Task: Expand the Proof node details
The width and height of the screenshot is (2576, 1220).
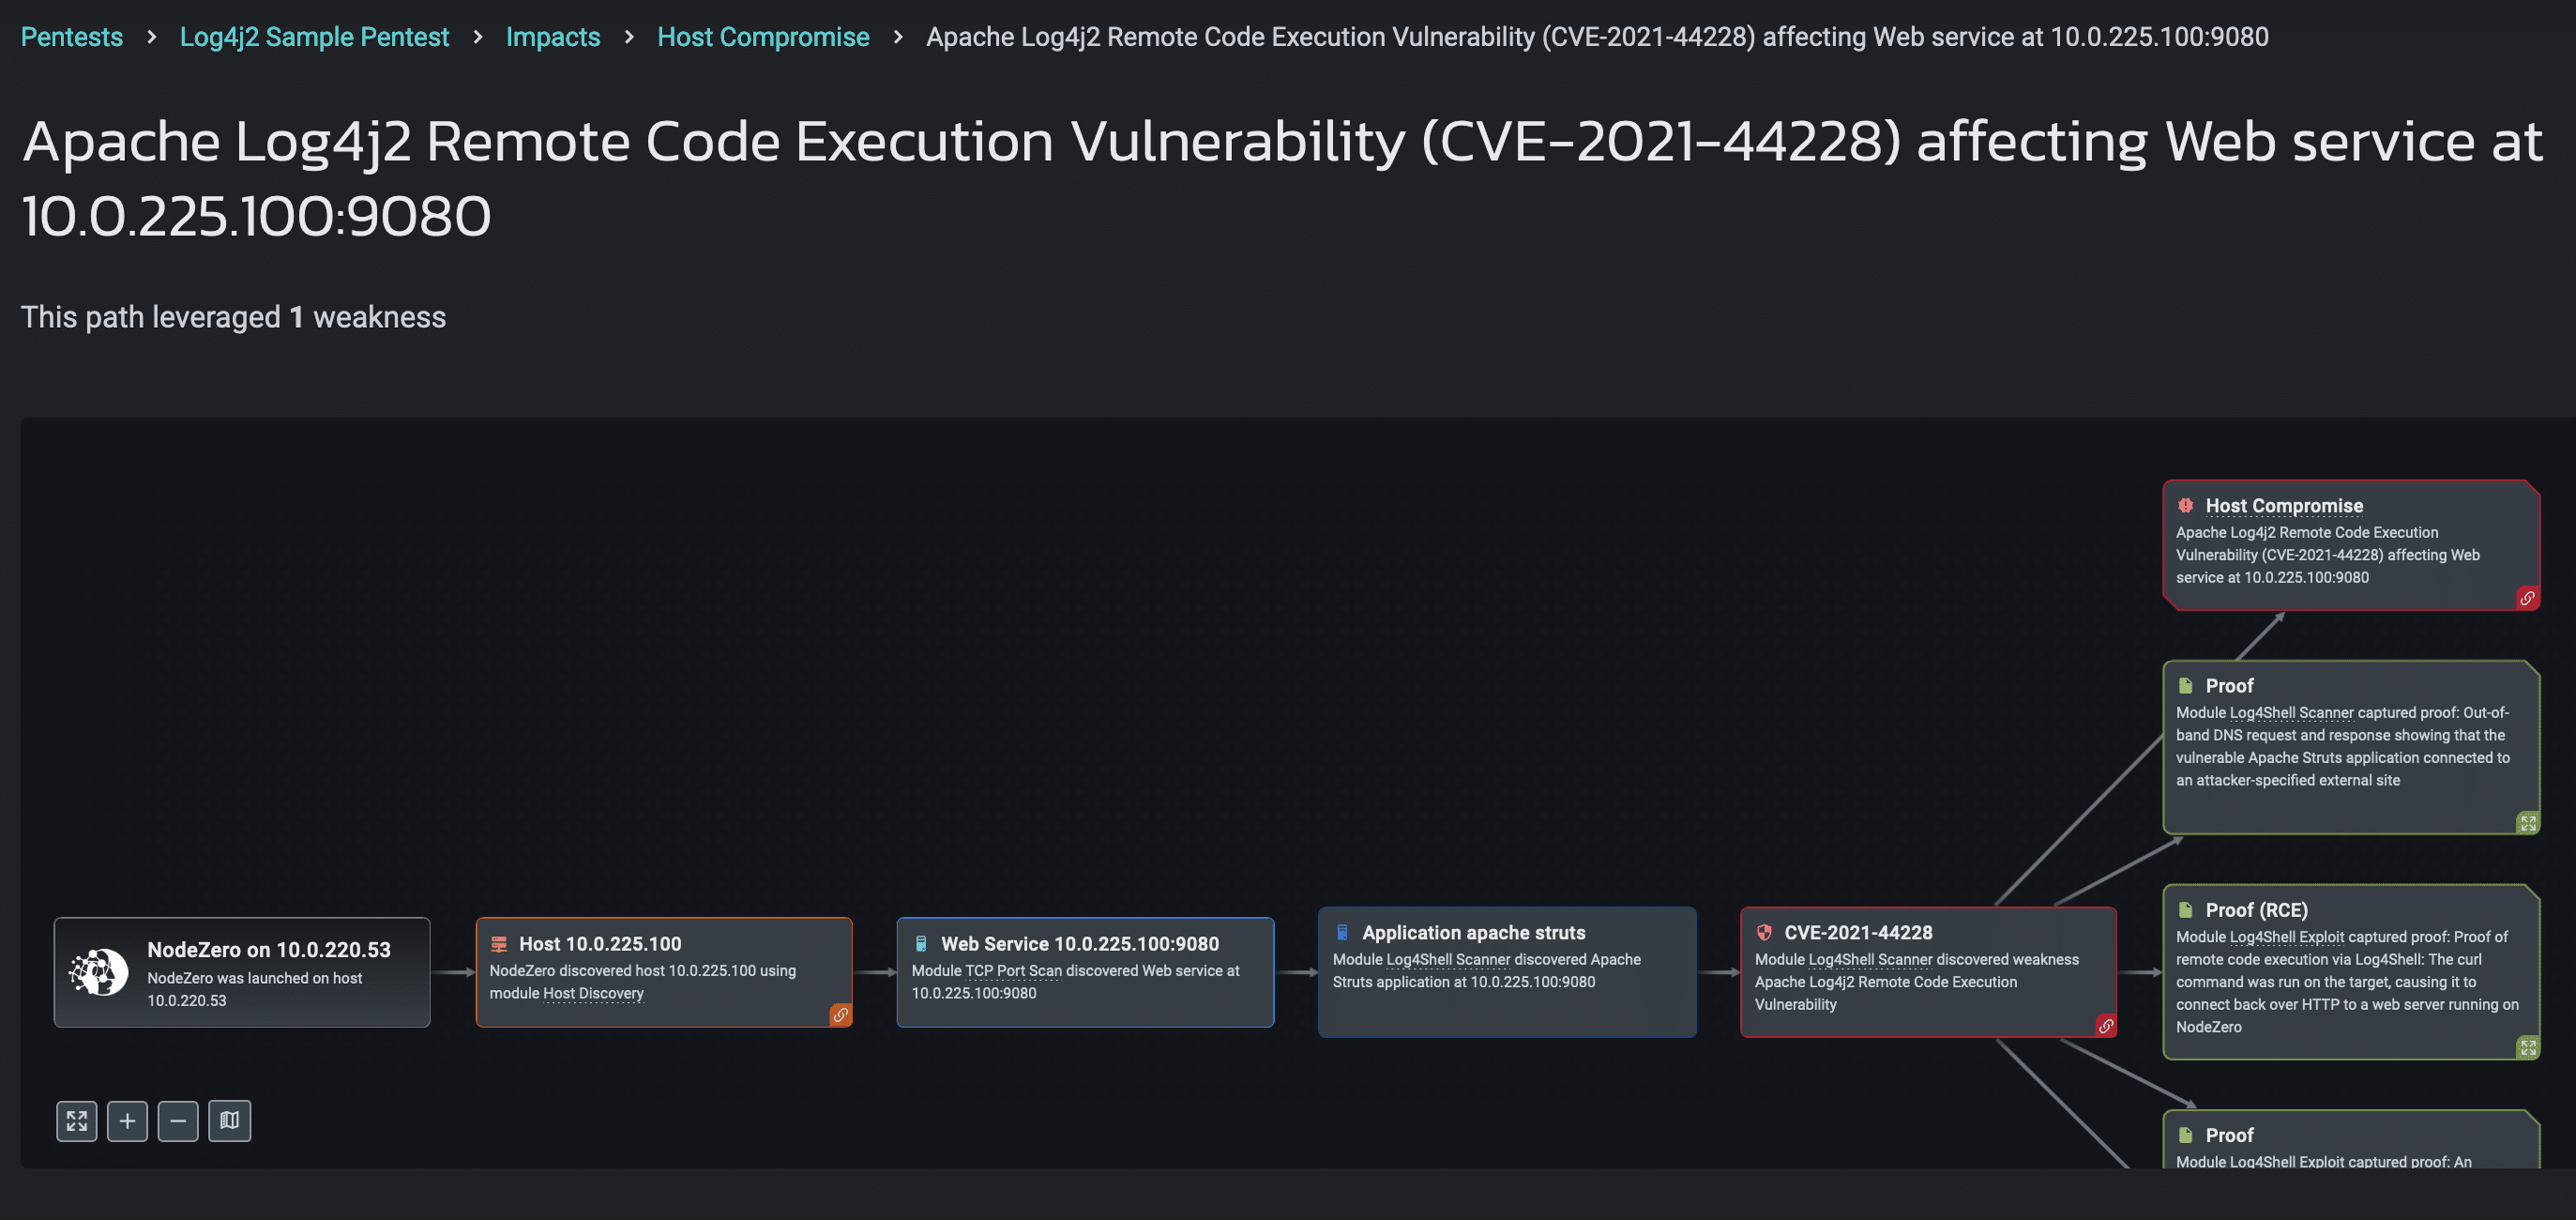Action: [2530, 823]
